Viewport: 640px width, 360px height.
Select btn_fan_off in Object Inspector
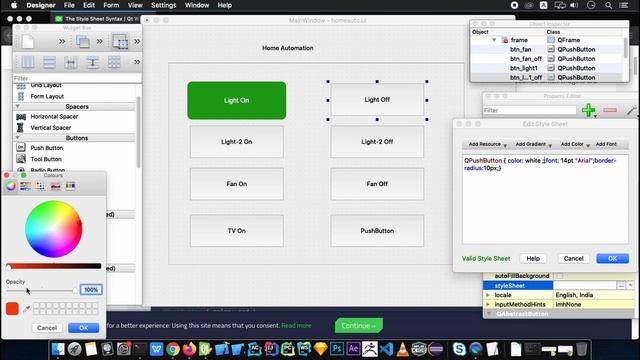pyautogui.click(x=526, y=59)
